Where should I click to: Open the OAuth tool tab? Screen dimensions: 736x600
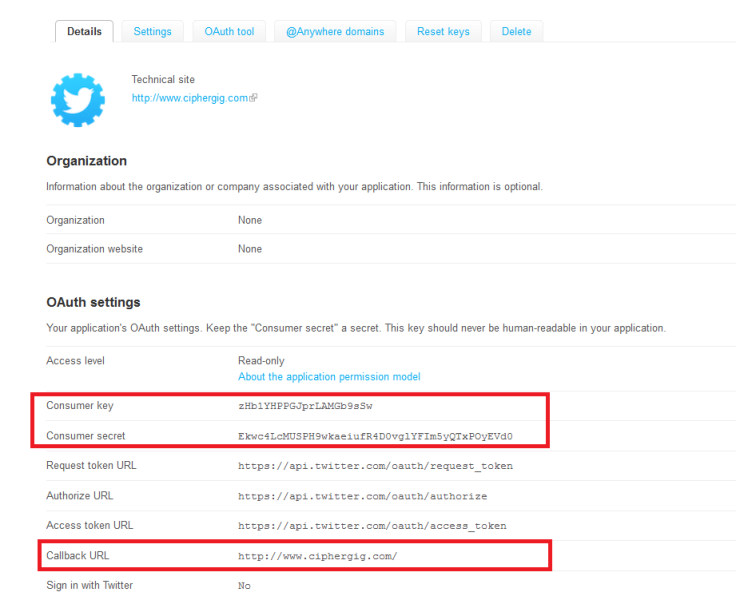click(229, 31)
